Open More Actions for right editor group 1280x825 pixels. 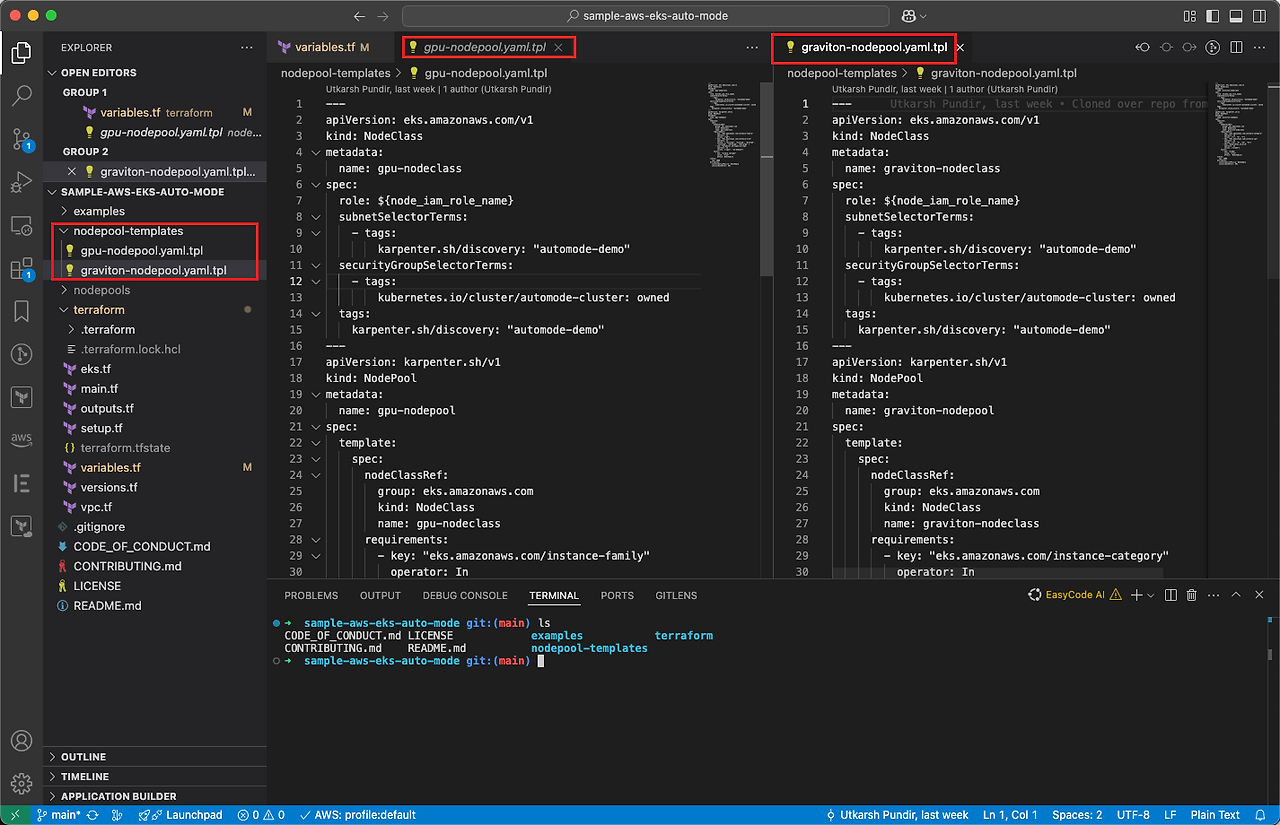pos(1259,47)
